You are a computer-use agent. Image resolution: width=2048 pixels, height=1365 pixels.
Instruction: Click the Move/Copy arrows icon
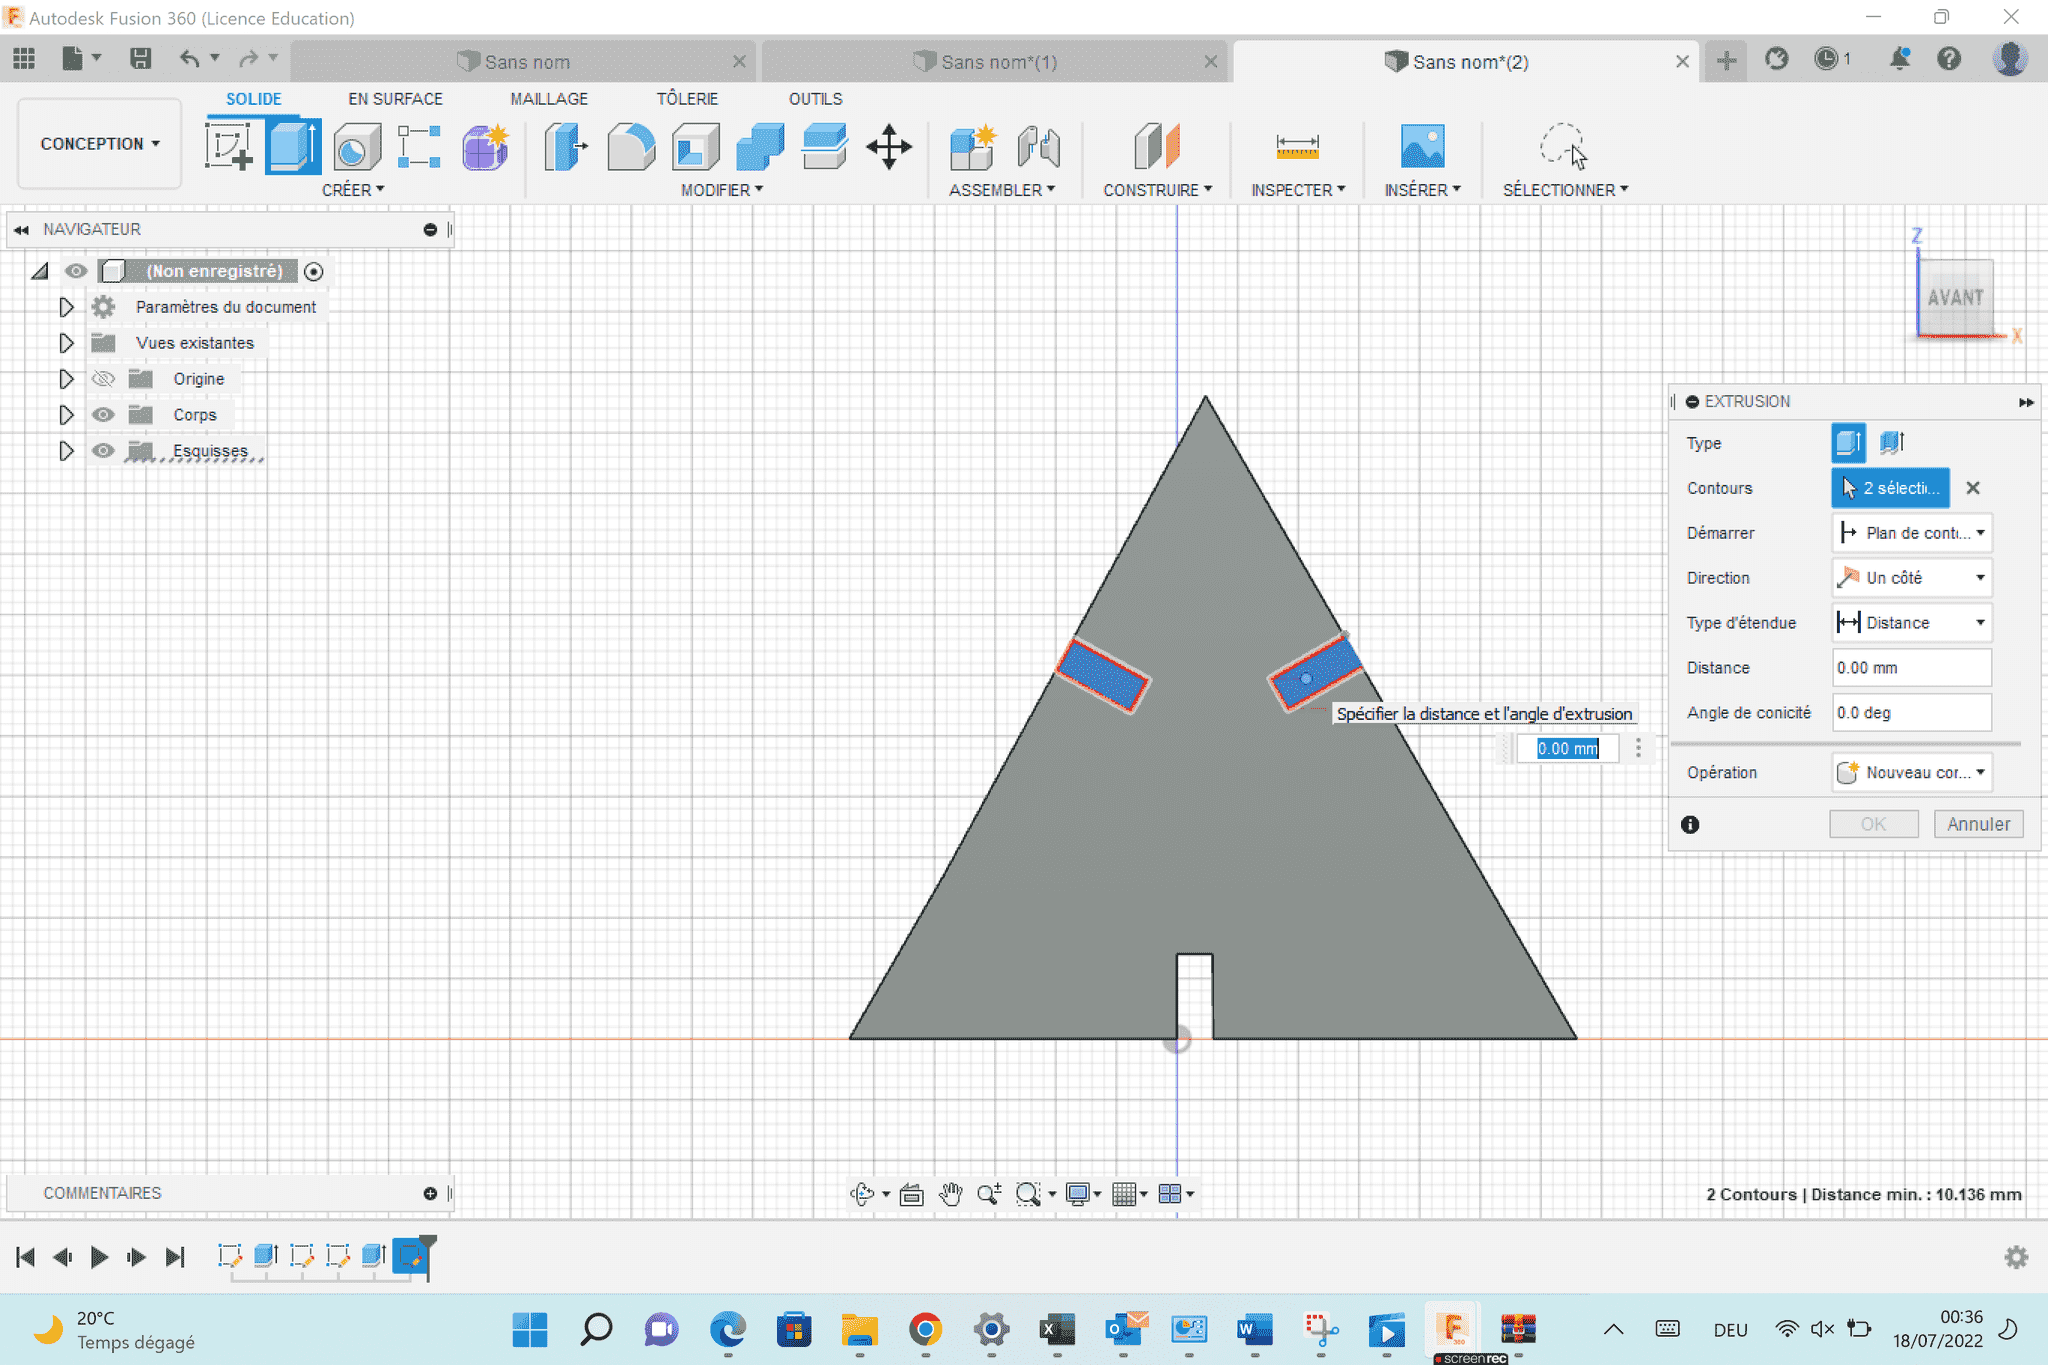tap(888, 147)
